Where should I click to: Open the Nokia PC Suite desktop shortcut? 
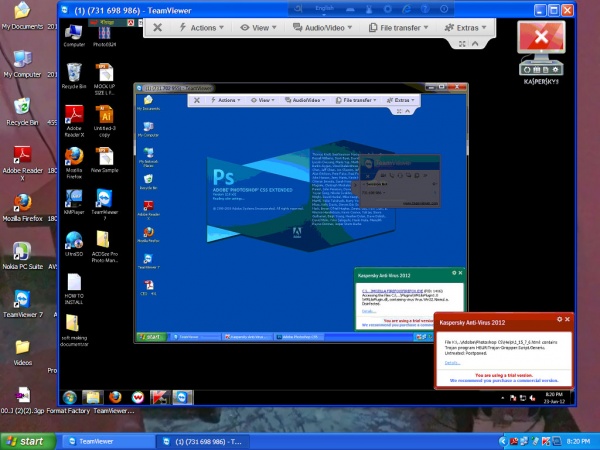[21, 251]
